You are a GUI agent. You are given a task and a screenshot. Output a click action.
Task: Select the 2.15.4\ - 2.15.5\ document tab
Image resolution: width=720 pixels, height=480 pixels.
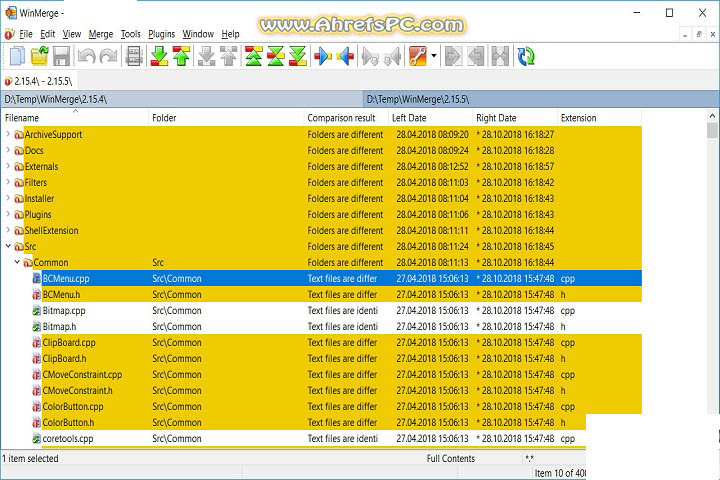click(x=39, y=81)
